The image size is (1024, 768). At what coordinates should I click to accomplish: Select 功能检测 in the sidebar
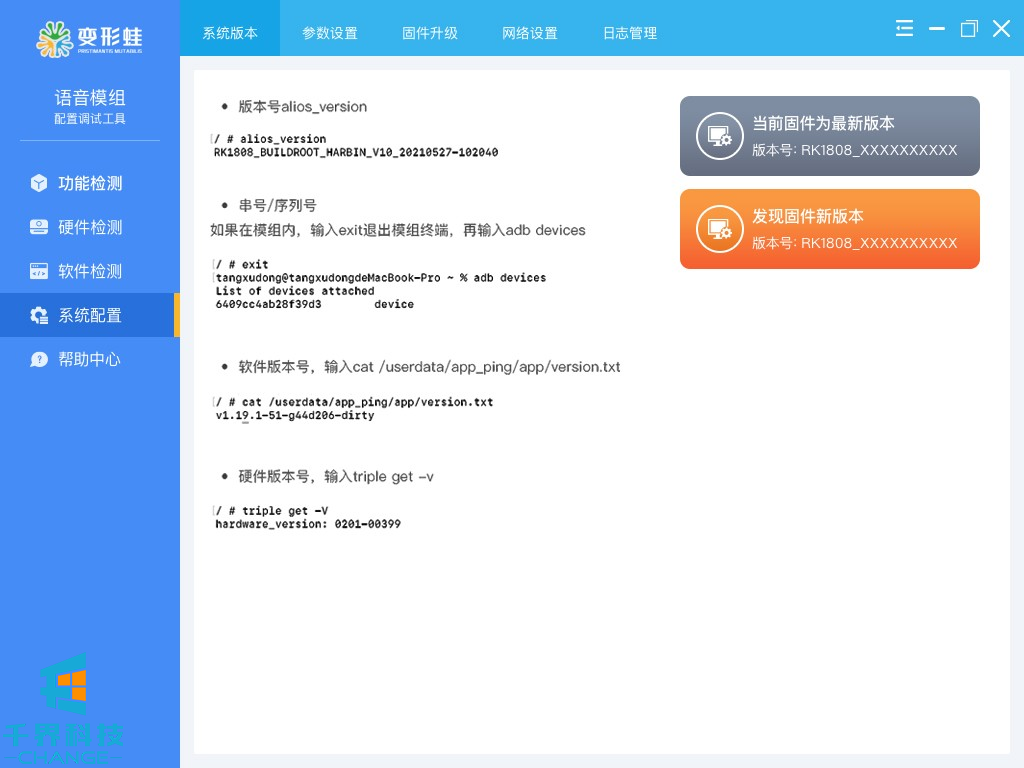click(90, 183)
